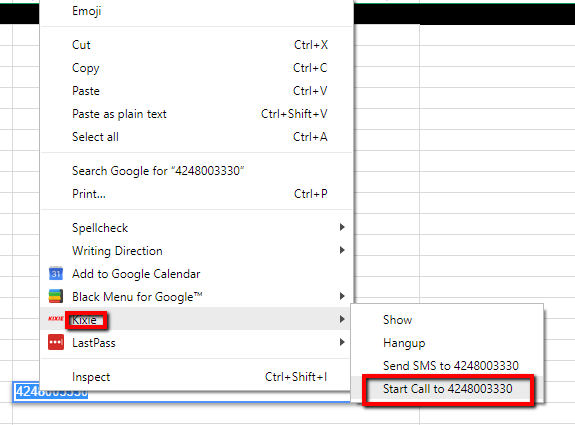Click the Black Menu for Google icon

[56, 296]
